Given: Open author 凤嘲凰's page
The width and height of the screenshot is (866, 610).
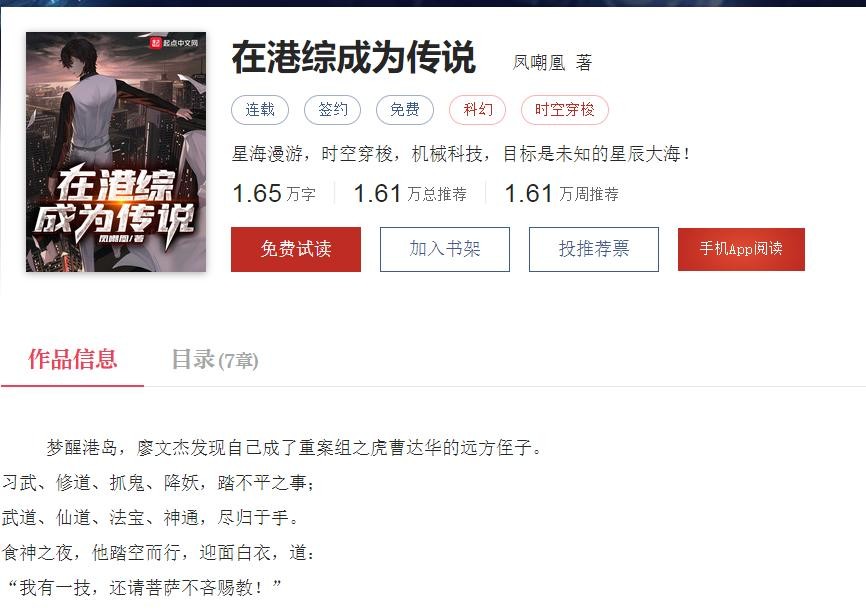Looking at the screenshot, I should 539,62.
